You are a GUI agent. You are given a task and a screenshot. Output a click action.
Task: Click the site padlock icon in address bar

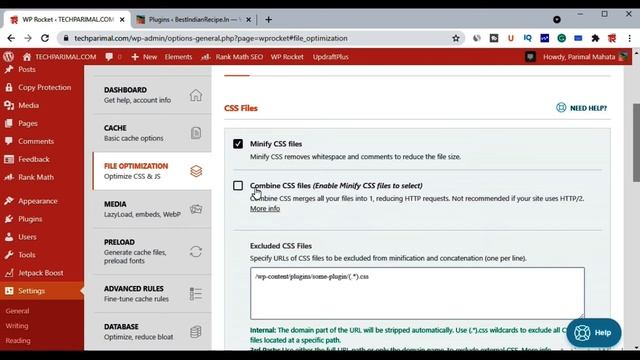click(65, 38)
